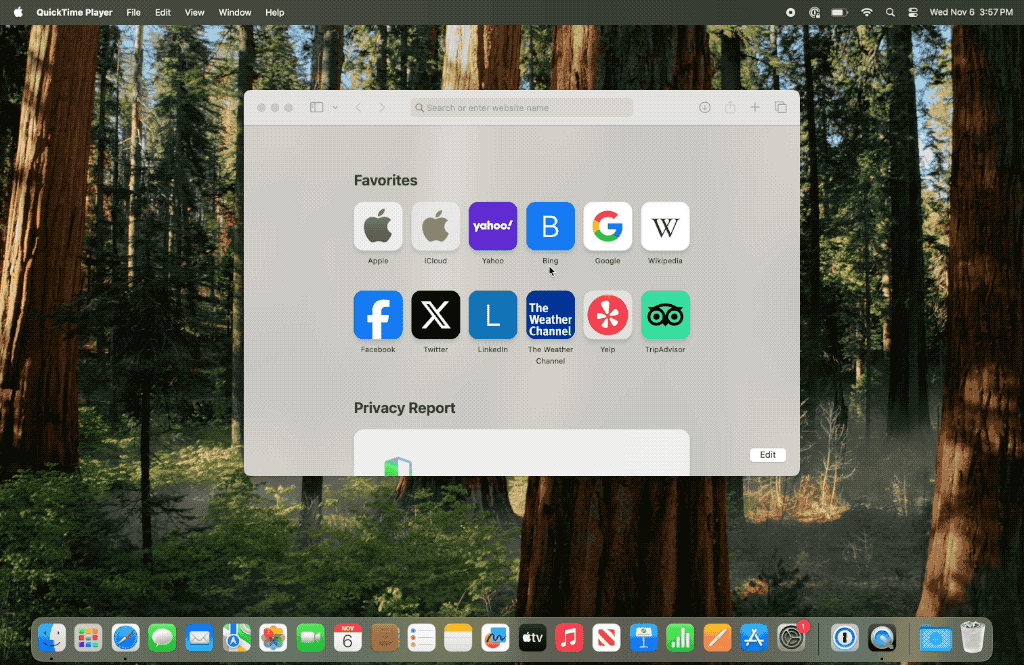Open Pages from the Dock
Image resolution: width=1024 pixels, height=665 pixels.
pyautogui.click(x=717, y=638)
